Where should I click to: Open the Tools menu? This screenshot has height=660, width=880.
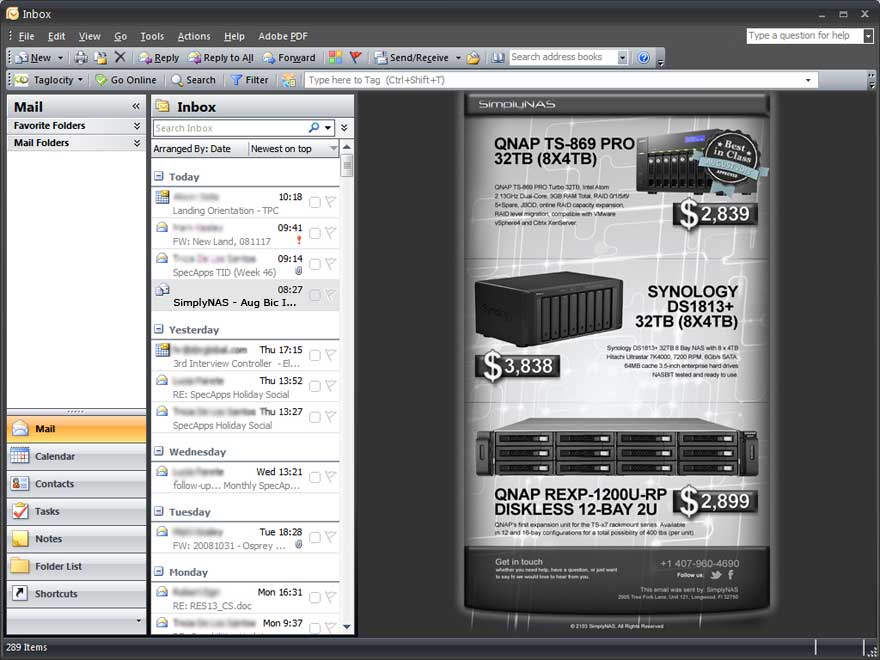tap(152, 36)
